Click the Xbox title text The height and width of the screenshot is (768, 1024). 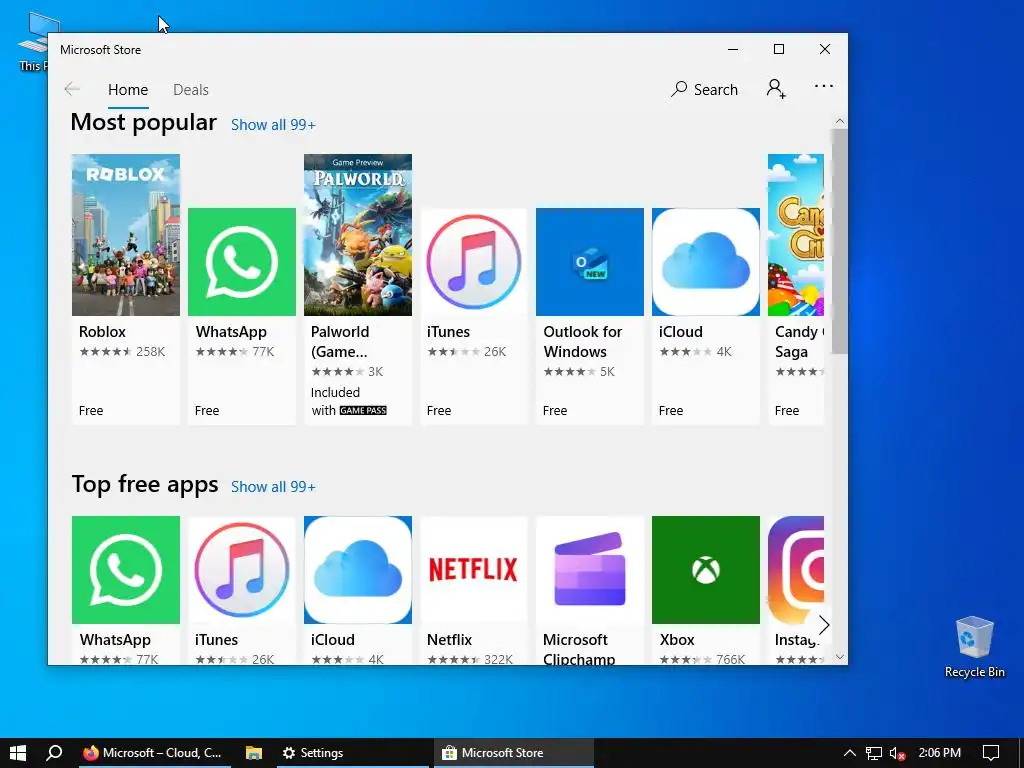(x=677, y=640)
